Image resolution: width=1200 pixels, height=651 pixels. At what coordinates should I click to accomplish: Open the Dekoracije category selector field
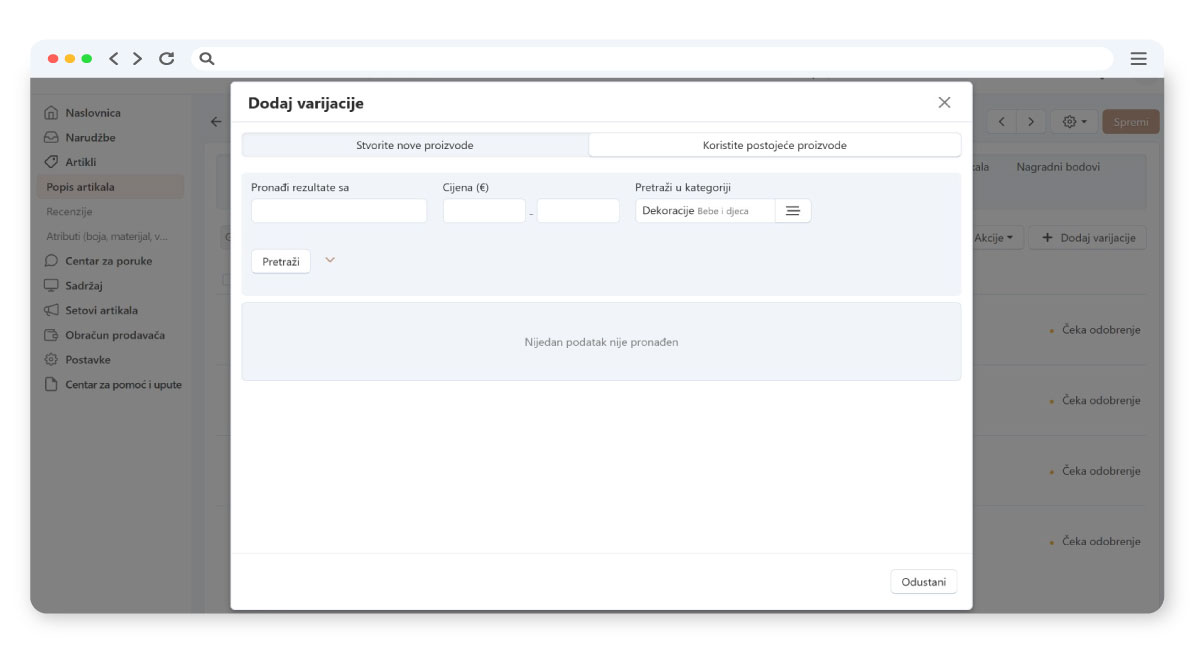(x=705, y=211)
